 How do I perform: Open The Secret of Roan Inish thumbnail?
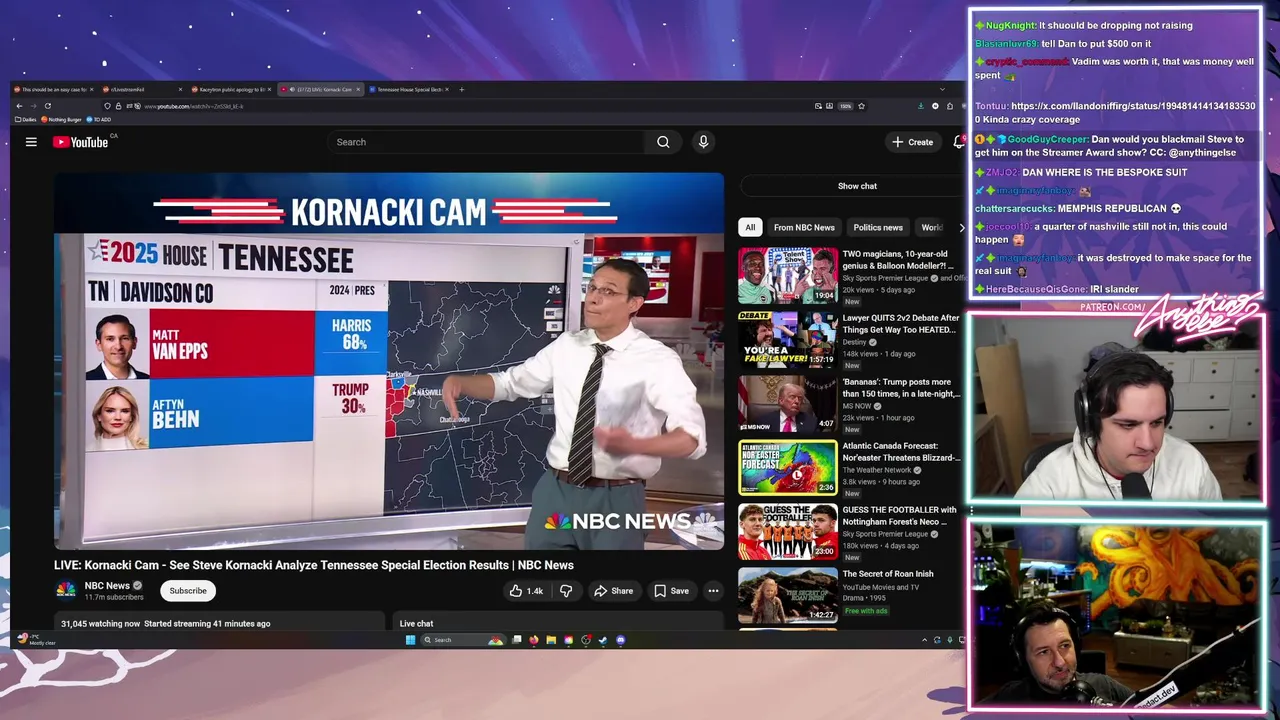pos(788,595)
